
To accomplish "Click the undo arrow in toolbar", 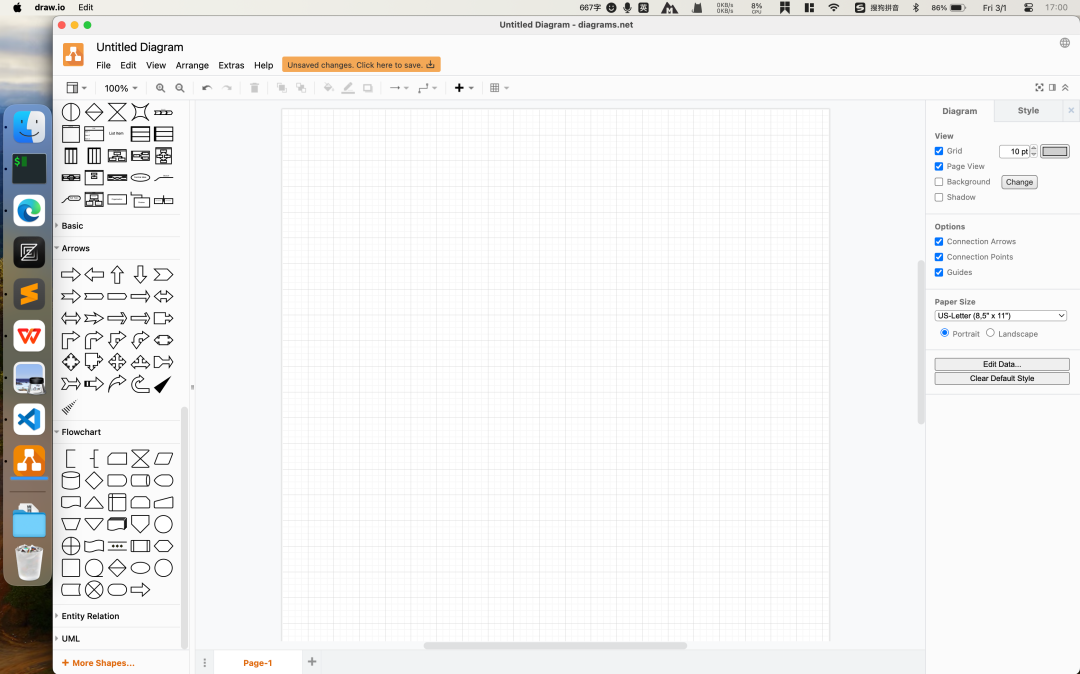I will click(x=207, y=88).
